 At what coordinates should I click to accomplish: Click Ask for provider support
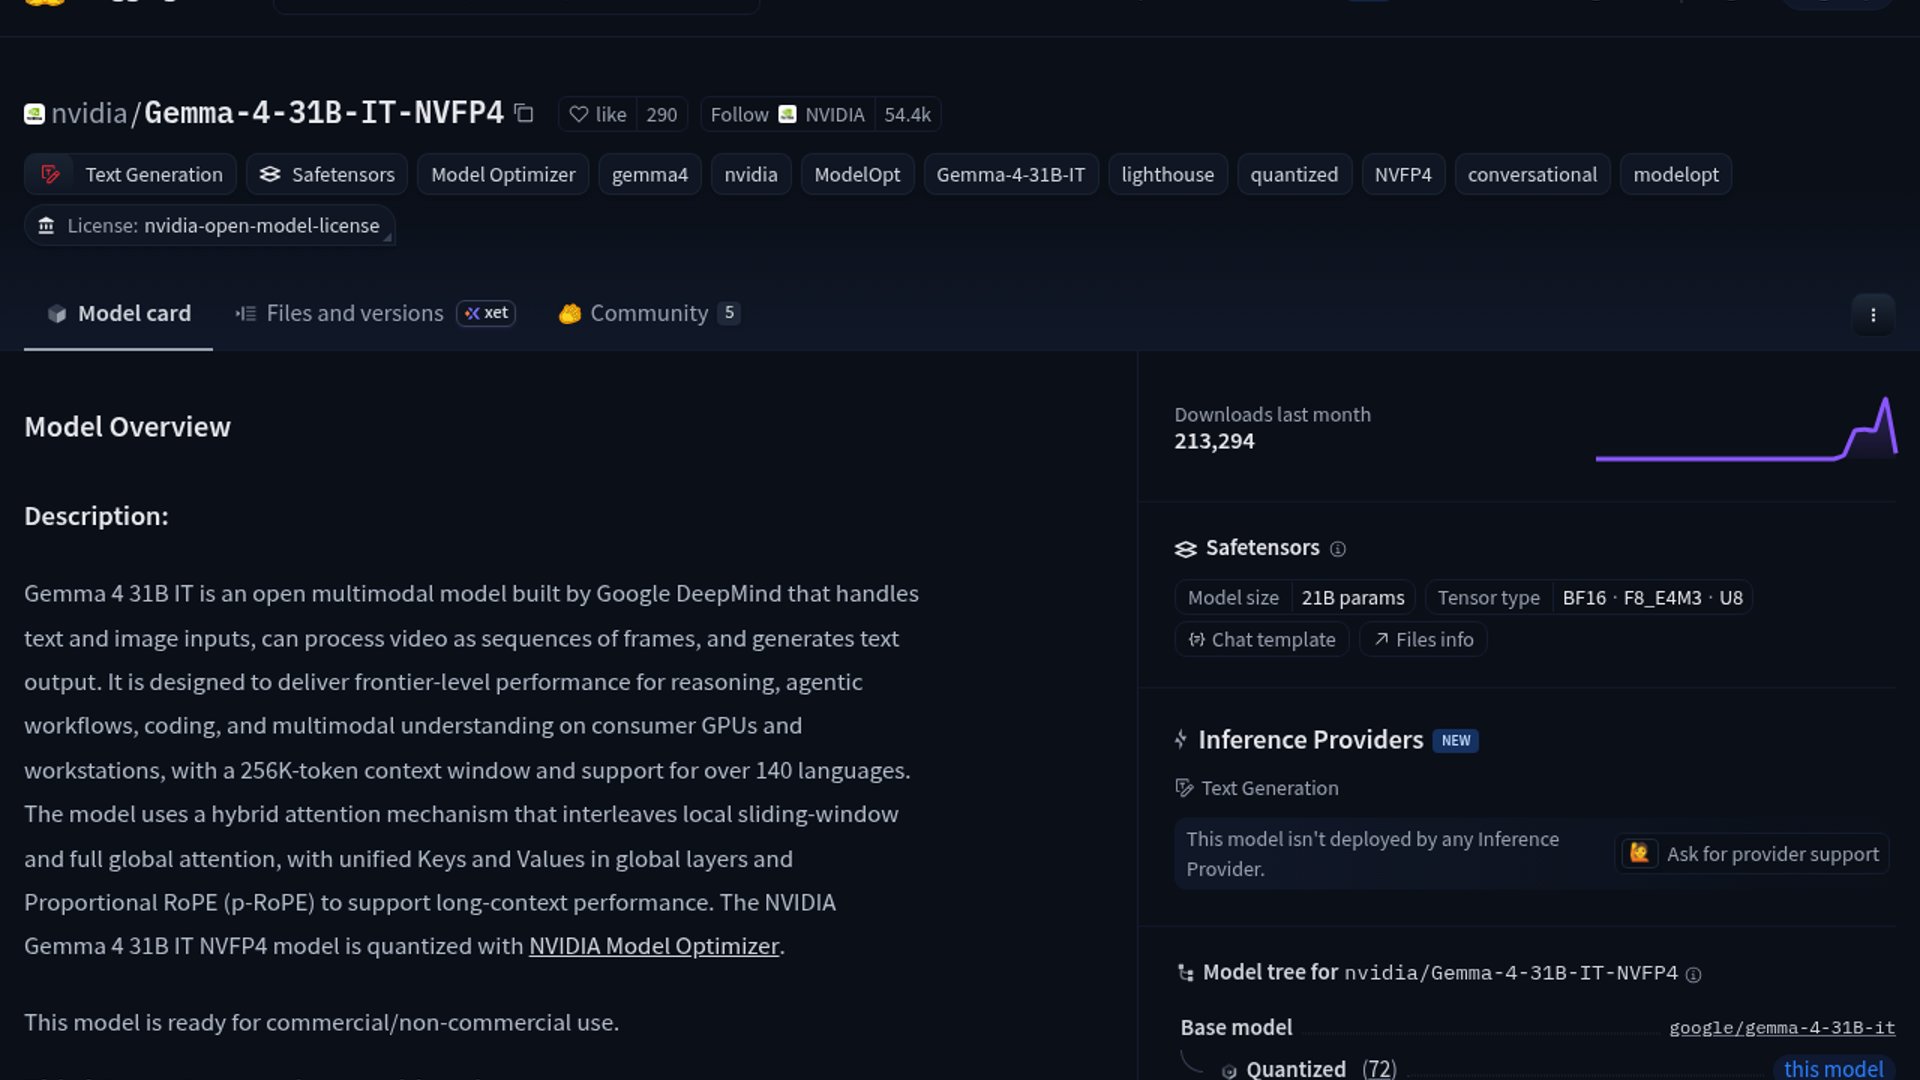coord(1753,854)
